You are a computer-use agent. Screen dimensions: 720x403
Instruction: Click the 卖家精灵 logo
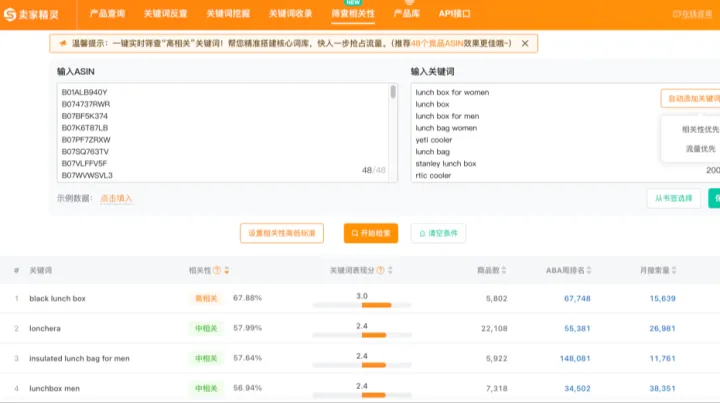(x=31, y=14)
